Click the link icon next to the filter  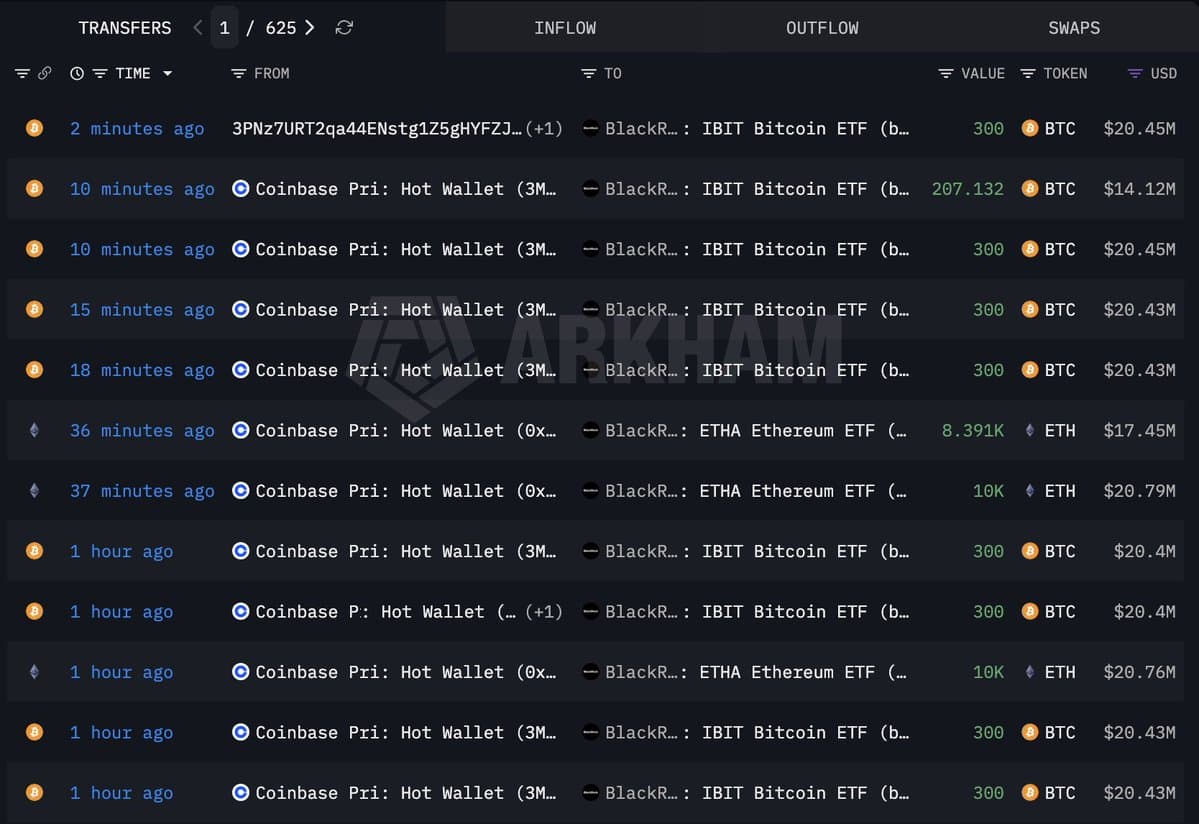coord(47,73)
